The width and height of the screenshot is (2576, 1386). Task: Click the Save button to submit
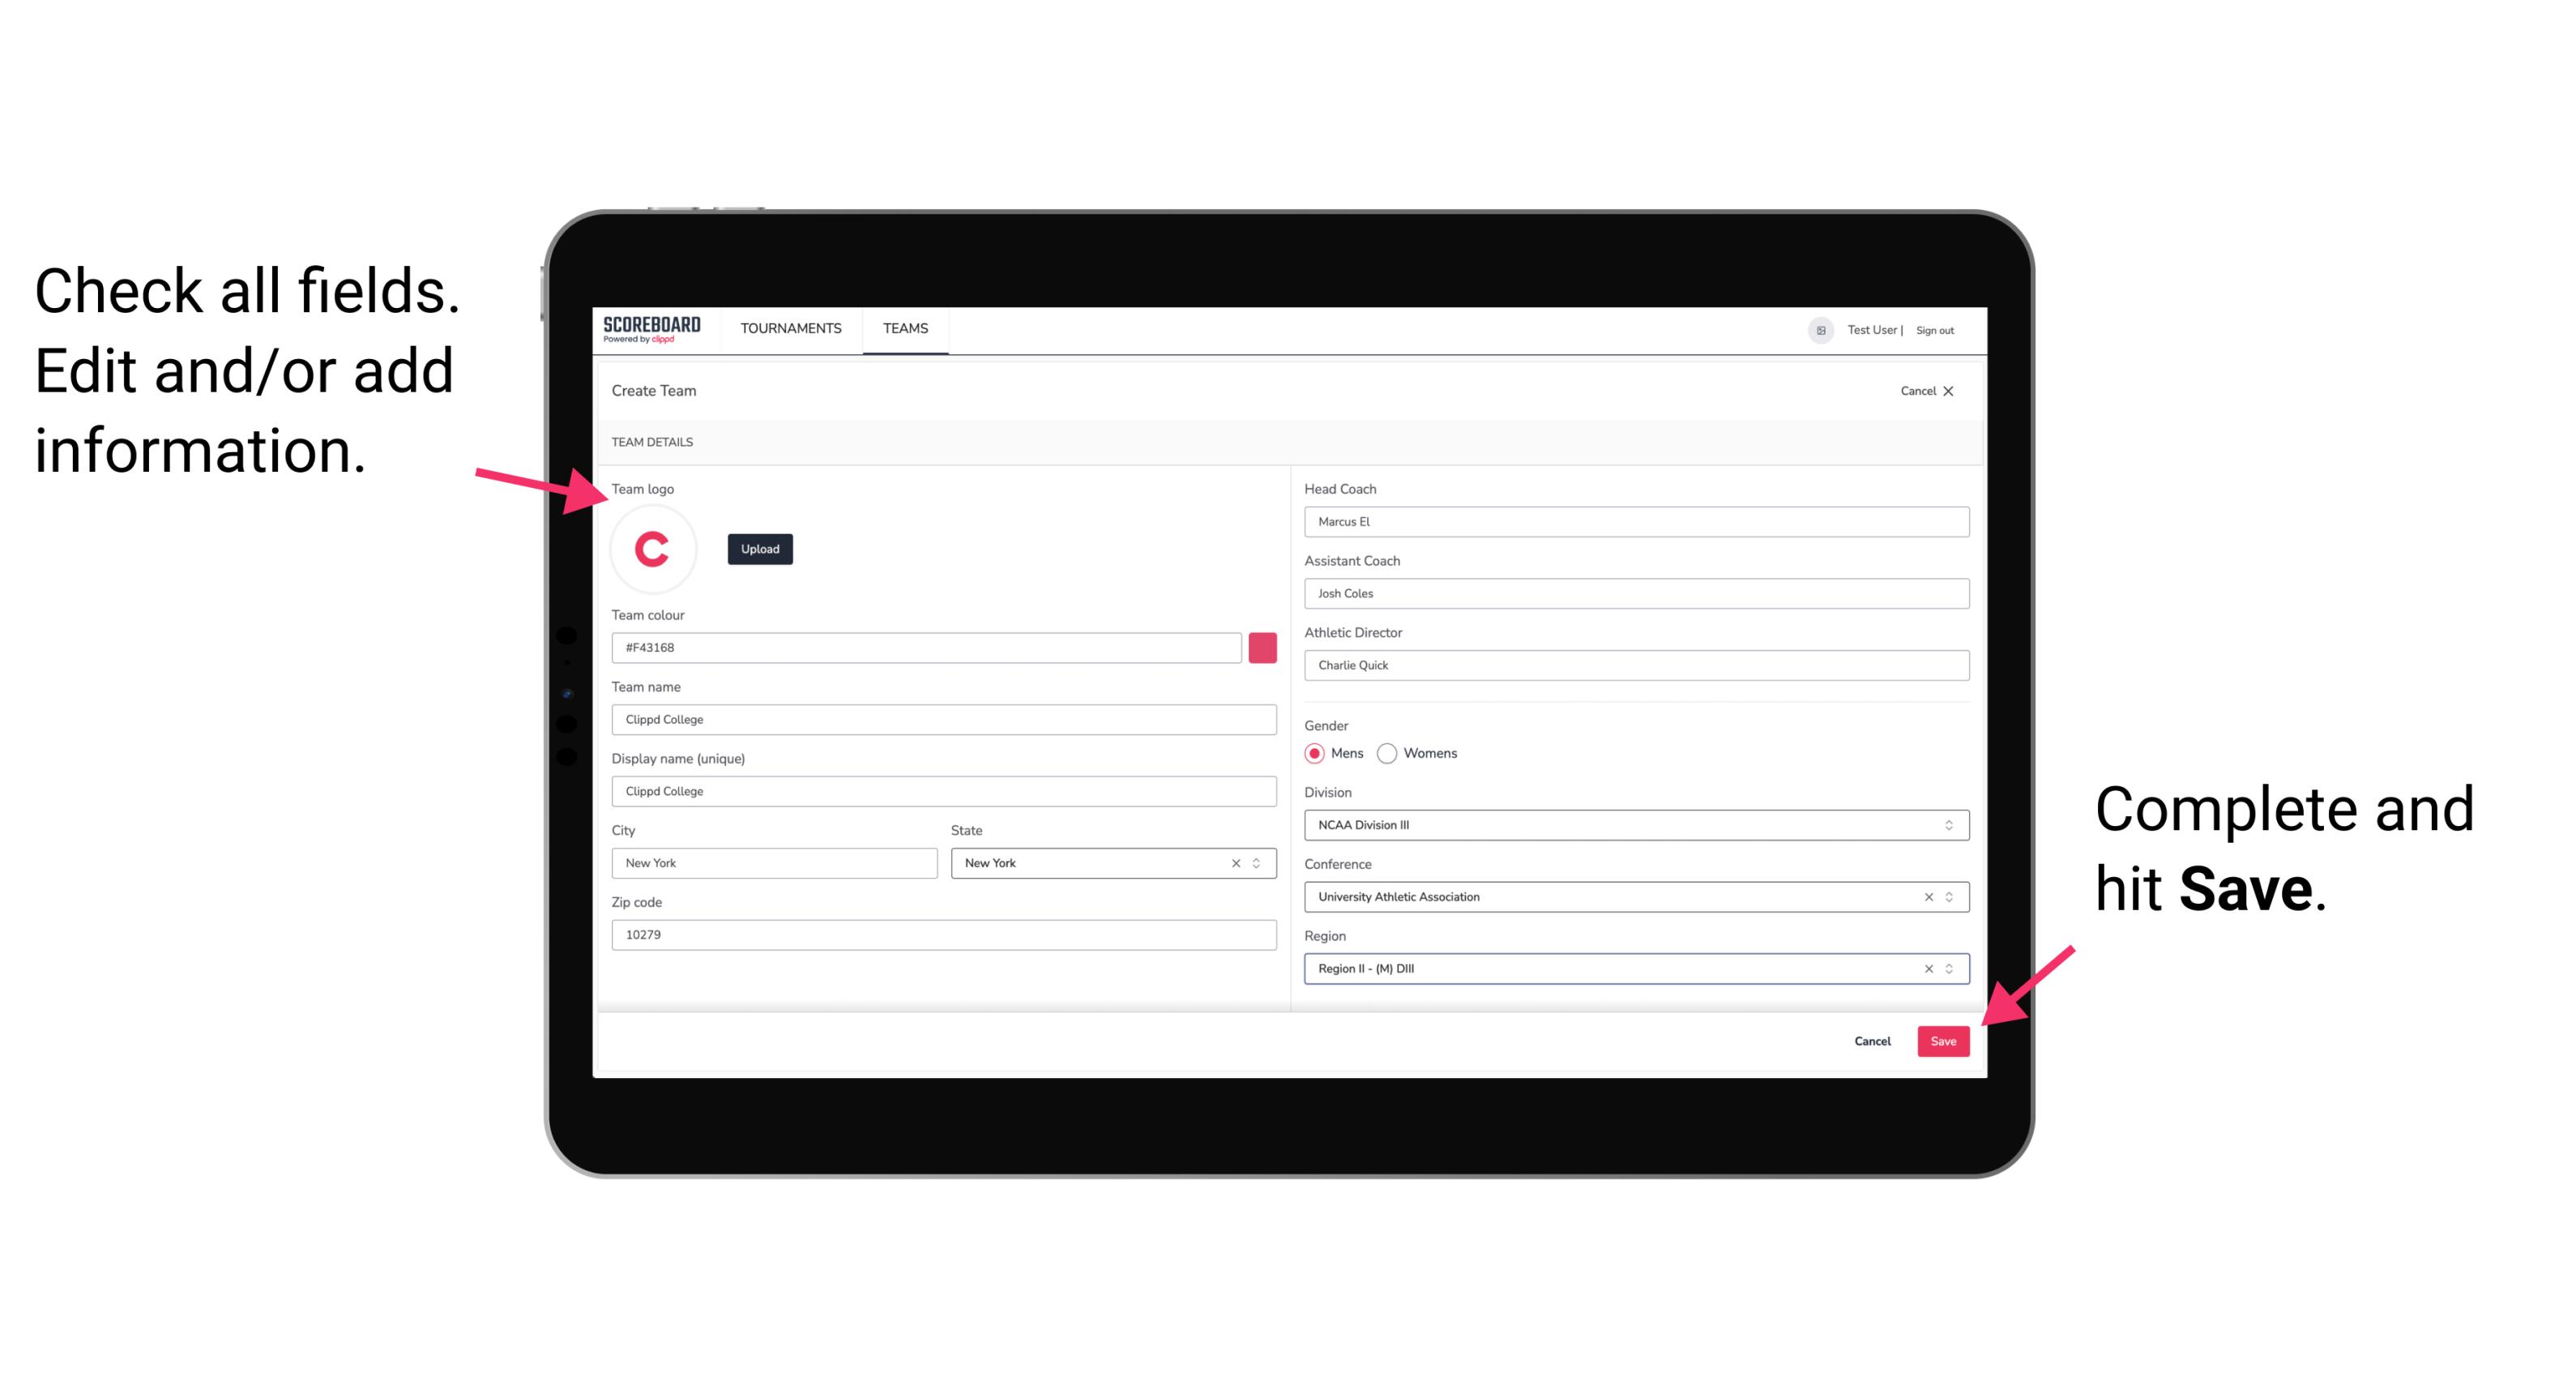click(1945, 1037)
